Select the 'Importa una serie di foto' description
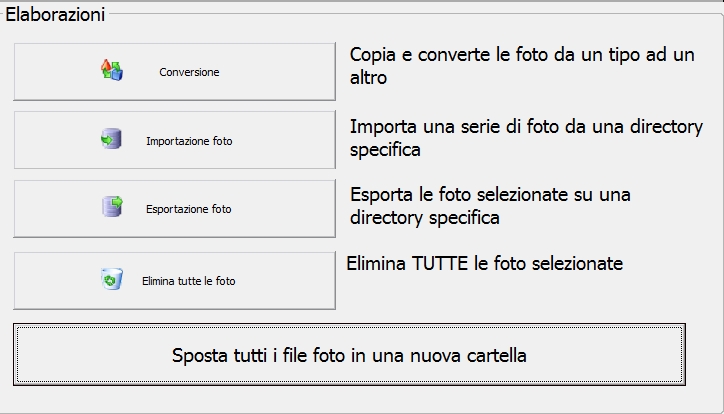 point(526,138)
